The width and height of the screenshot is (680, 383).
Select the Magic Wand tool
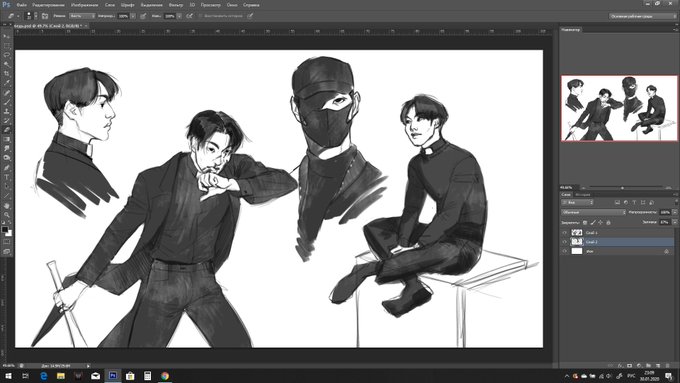[x=7, y=64]
